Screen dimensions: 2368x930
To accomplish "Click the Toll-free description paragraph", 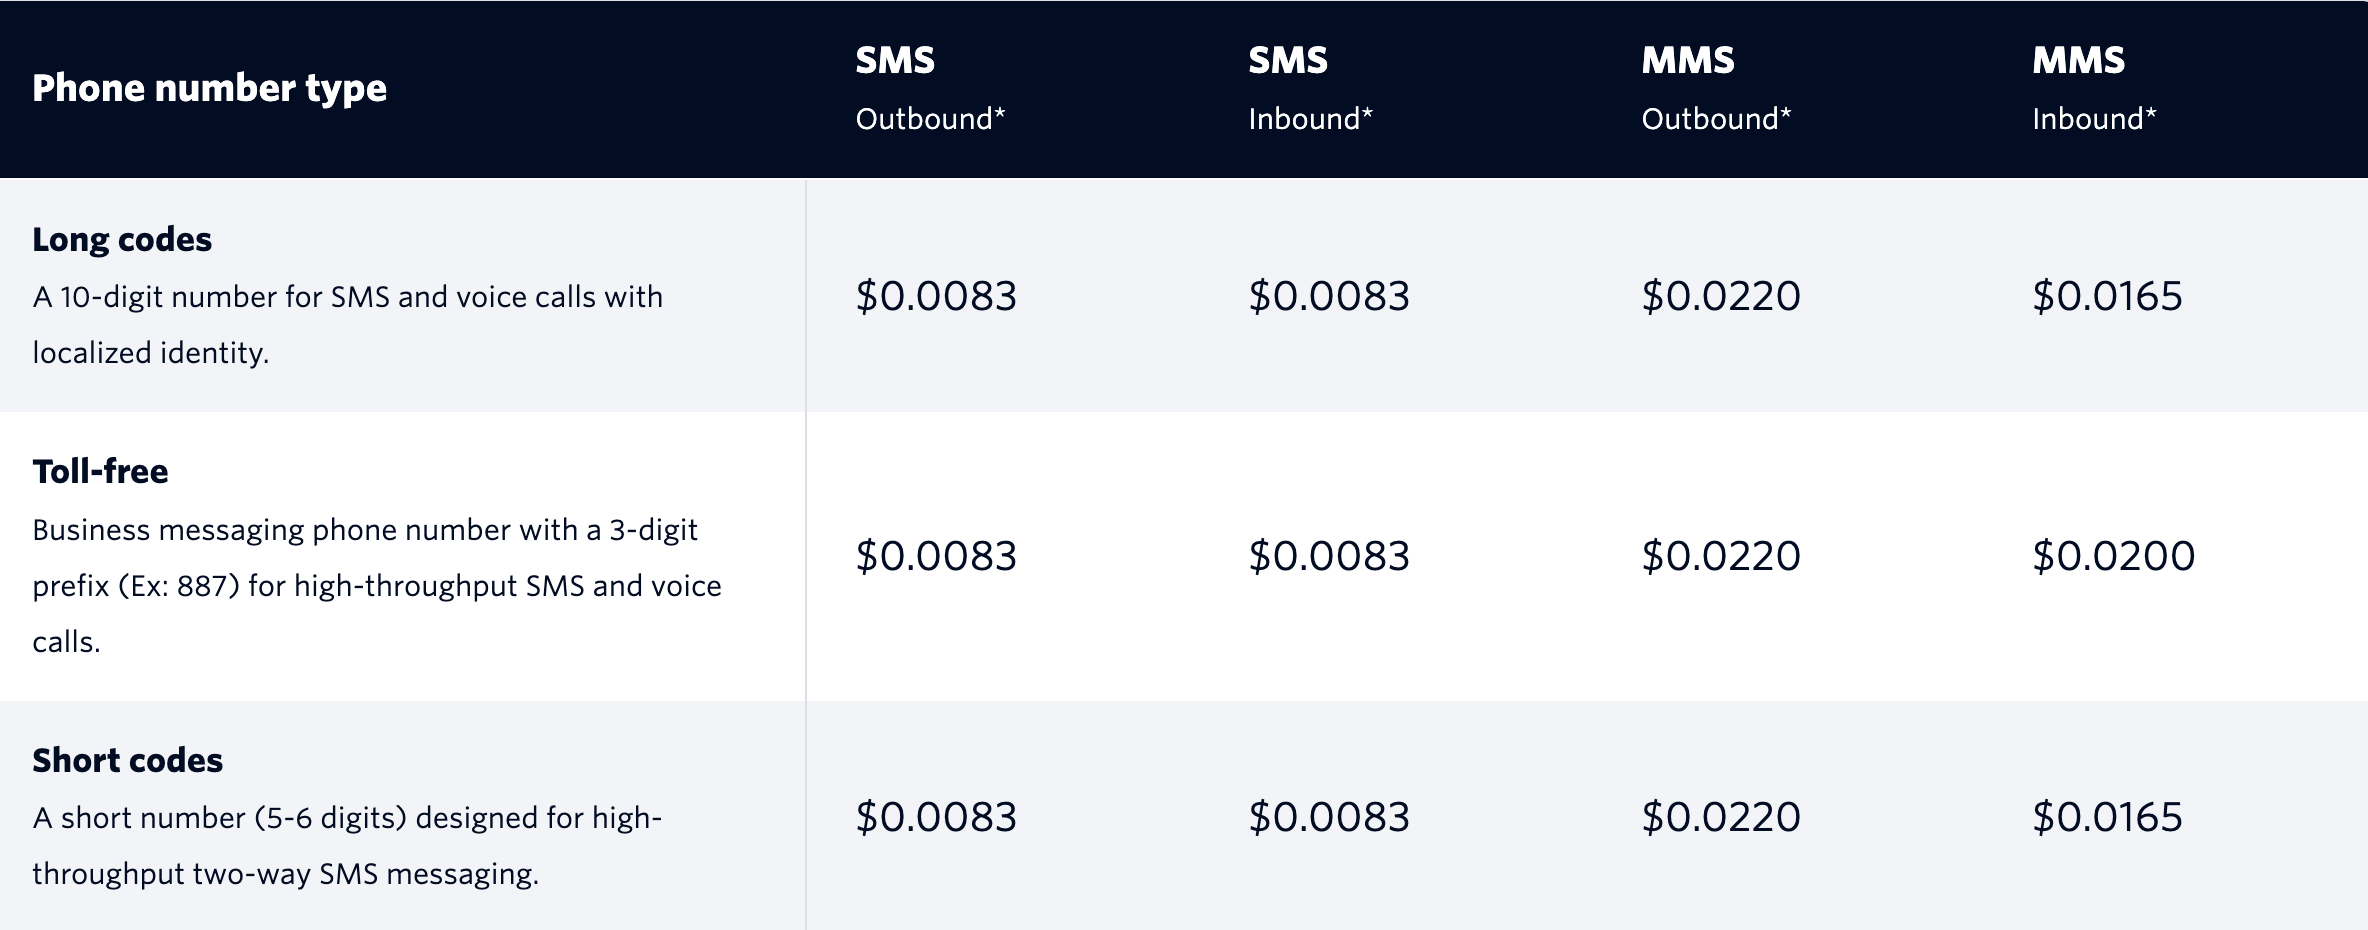I will (x=376, y=586).
